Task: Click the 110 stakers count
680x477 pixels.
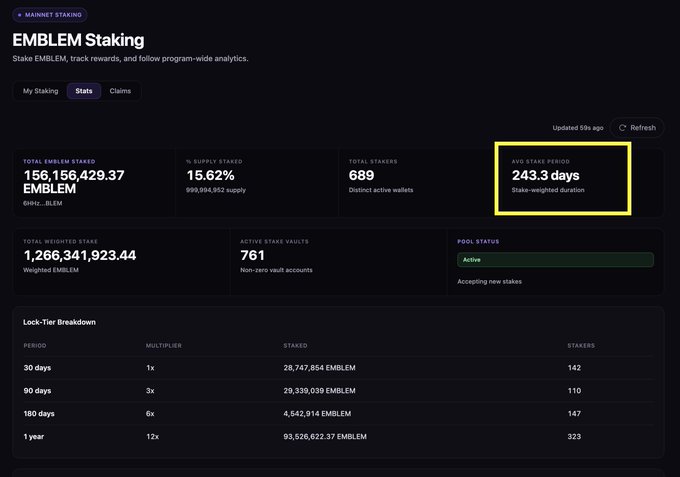Action: (574, 391)
